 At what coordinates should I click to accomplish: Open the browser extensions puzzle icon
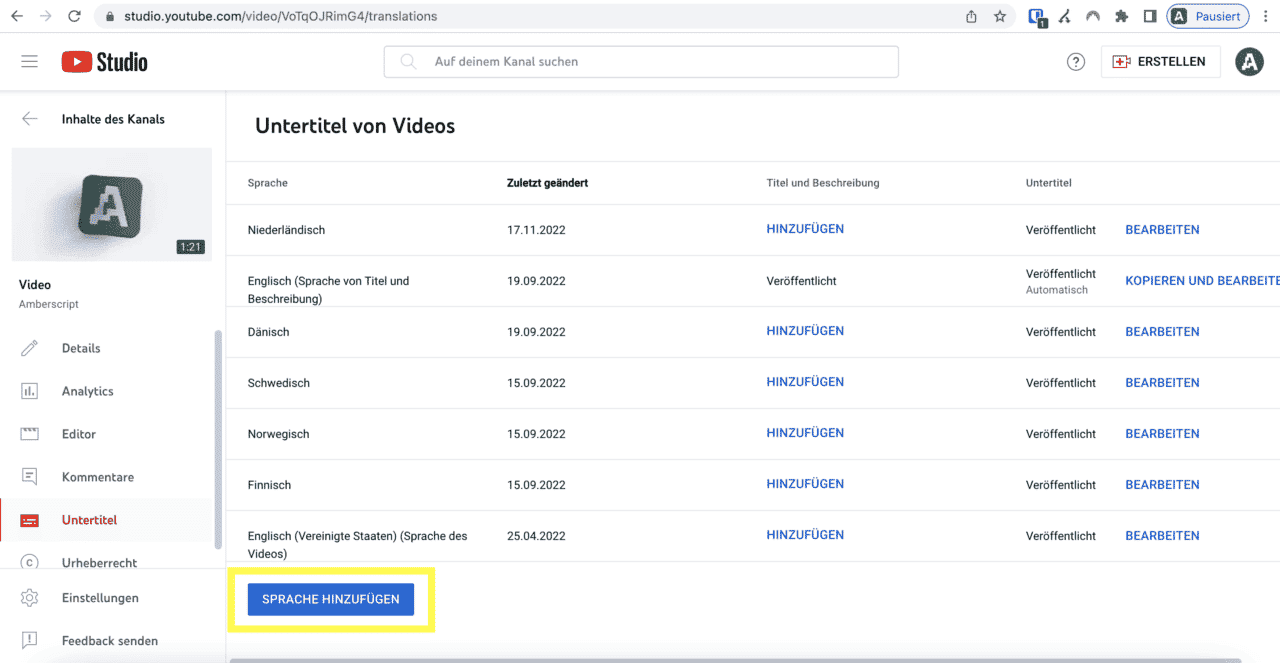click(x=1122, y=16)
